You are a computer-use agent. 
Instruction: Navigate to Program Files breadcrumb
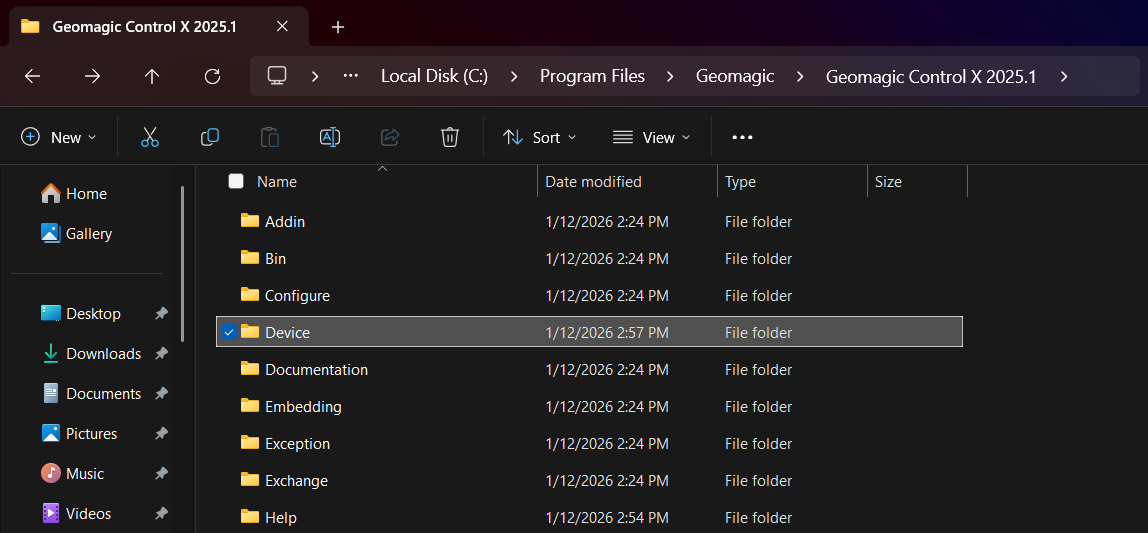(592, 76)
